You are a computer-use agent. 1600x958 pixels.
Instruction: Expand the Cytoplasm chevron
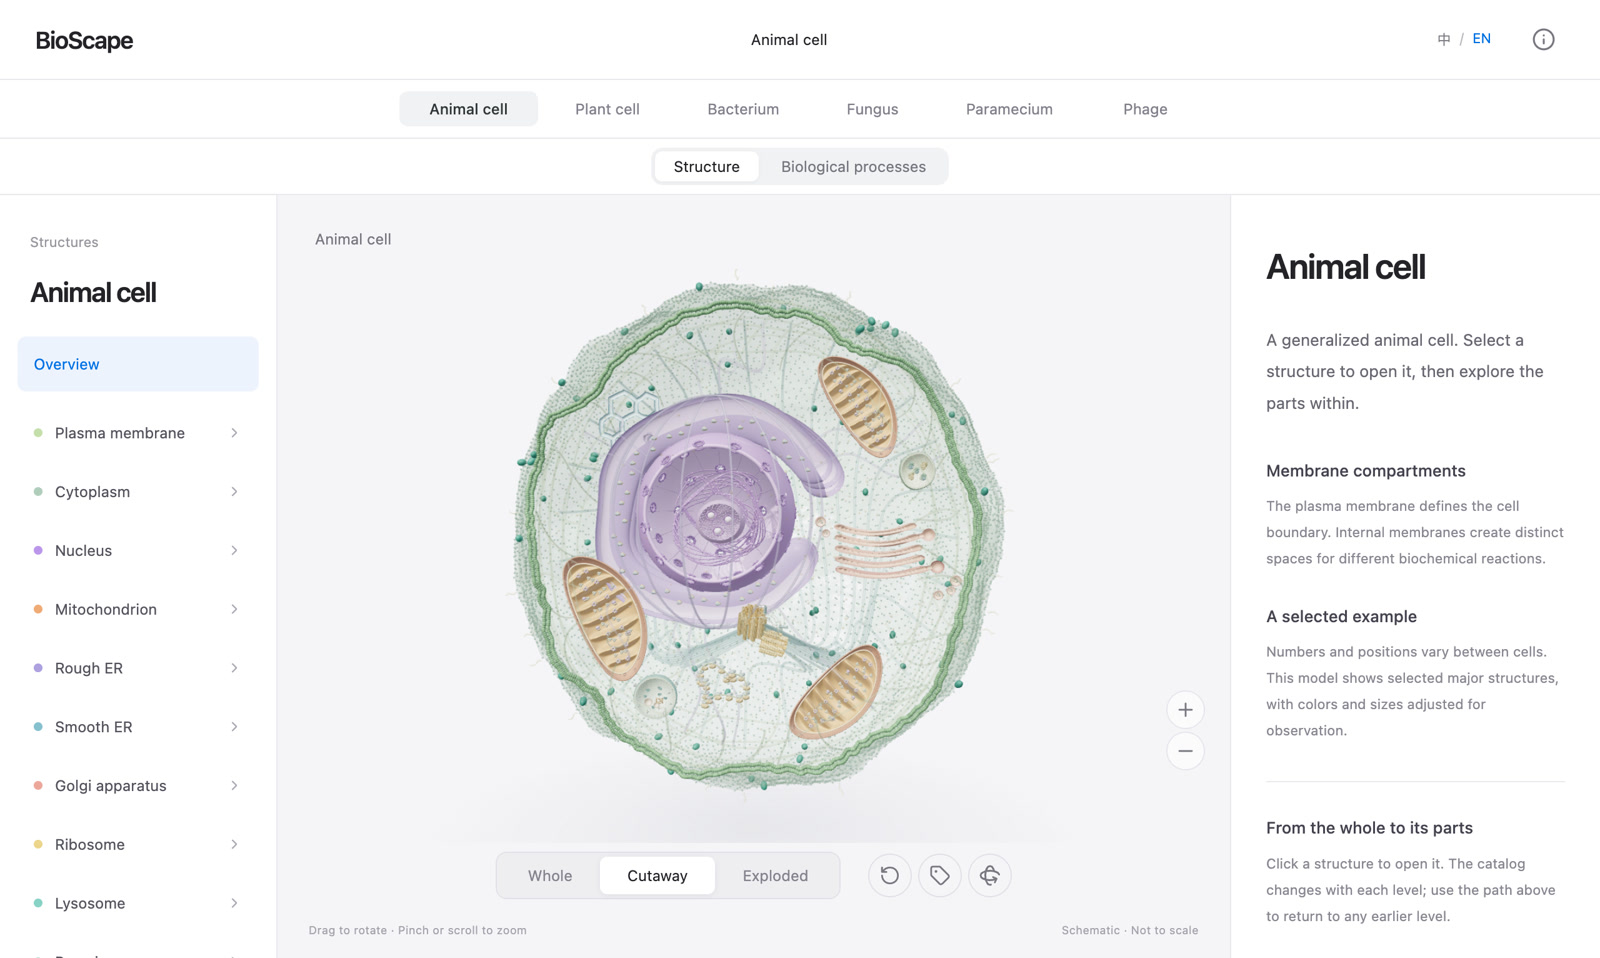(234, 492)
